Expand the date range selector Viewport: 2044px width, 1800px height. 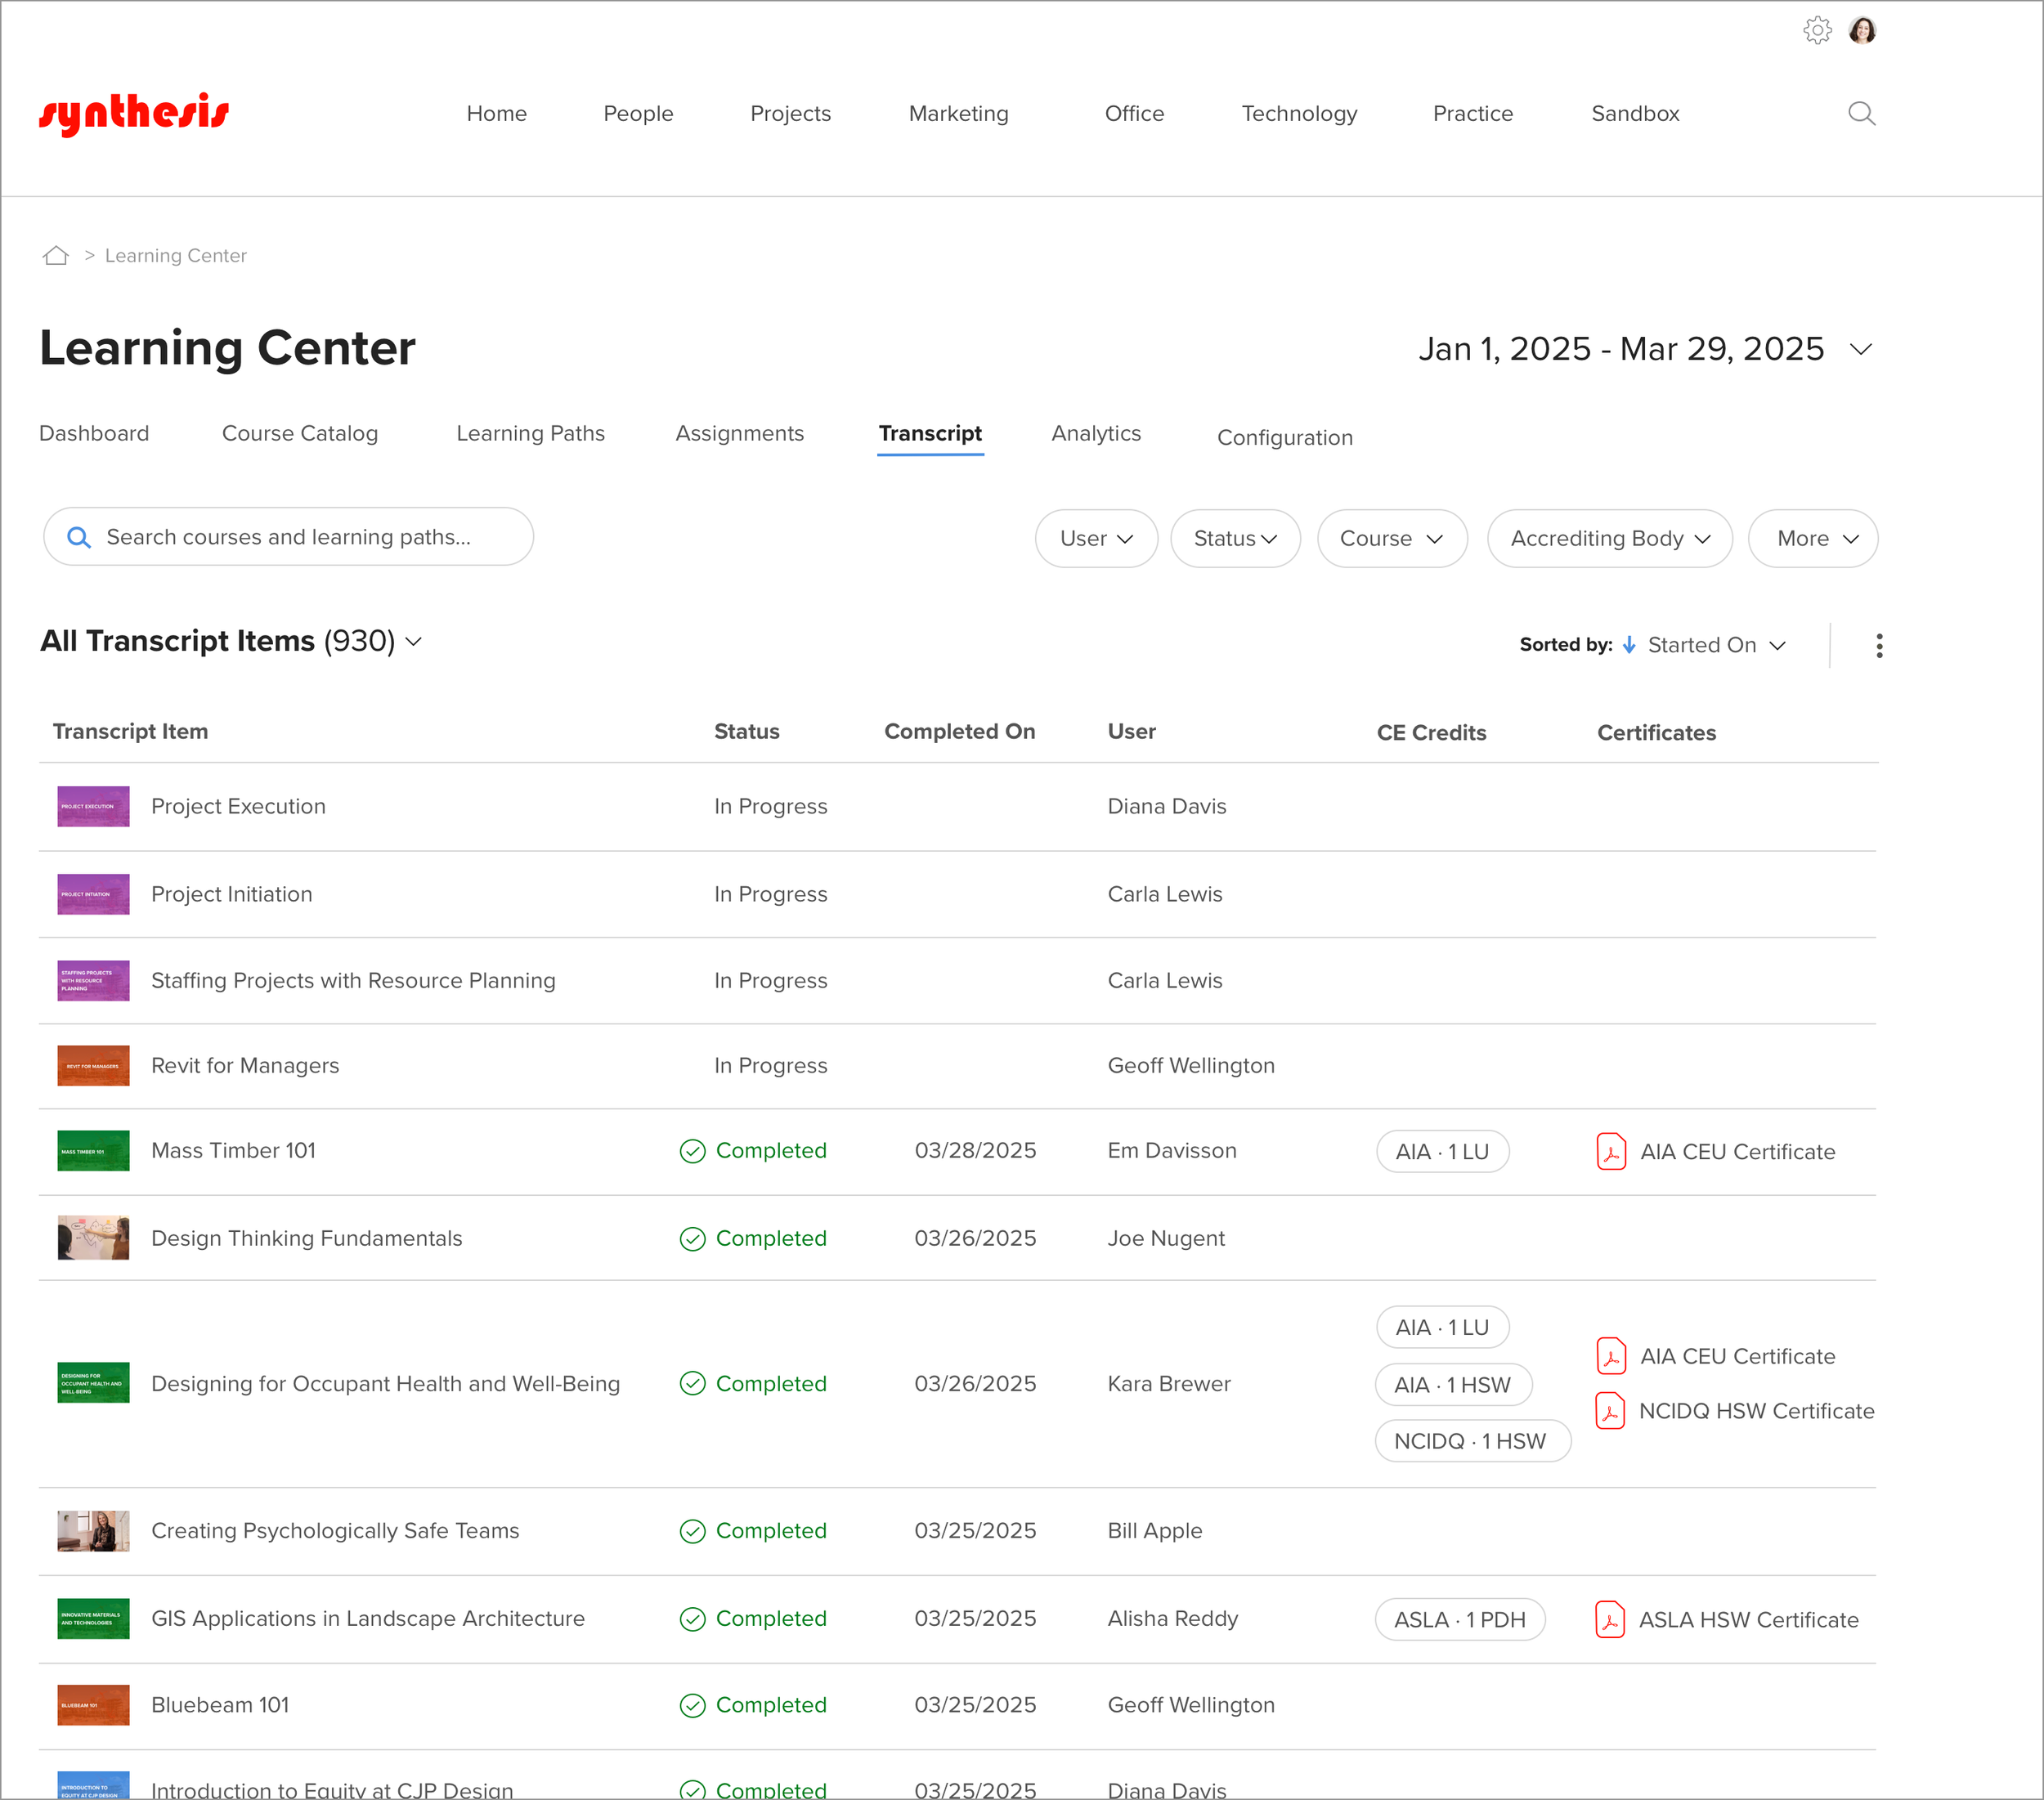(1860, 349)
